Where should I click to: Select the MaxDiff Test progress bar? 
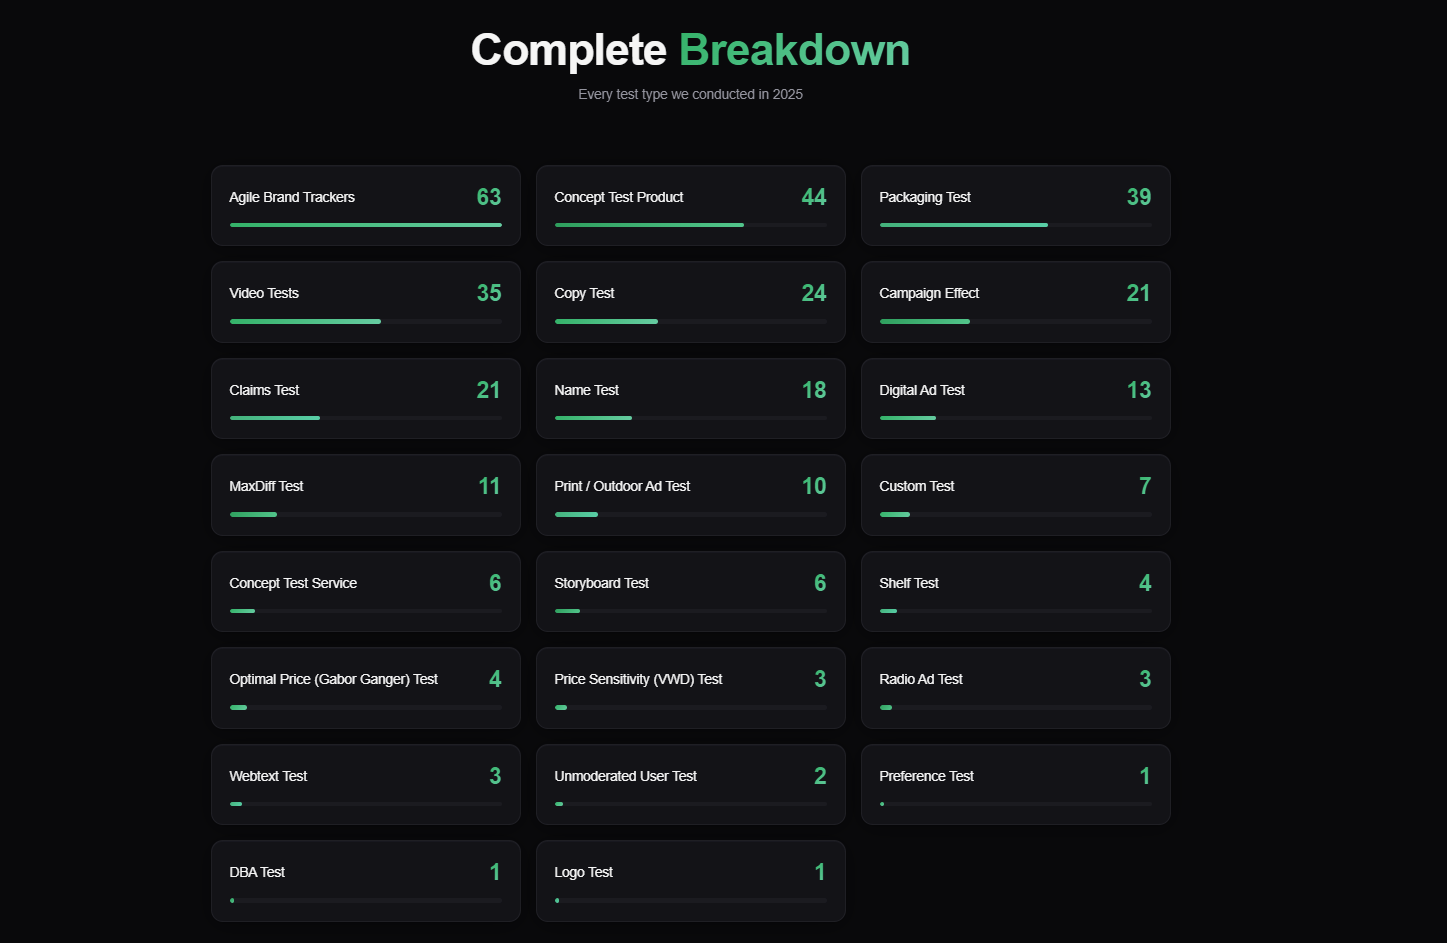pos(365,514)
